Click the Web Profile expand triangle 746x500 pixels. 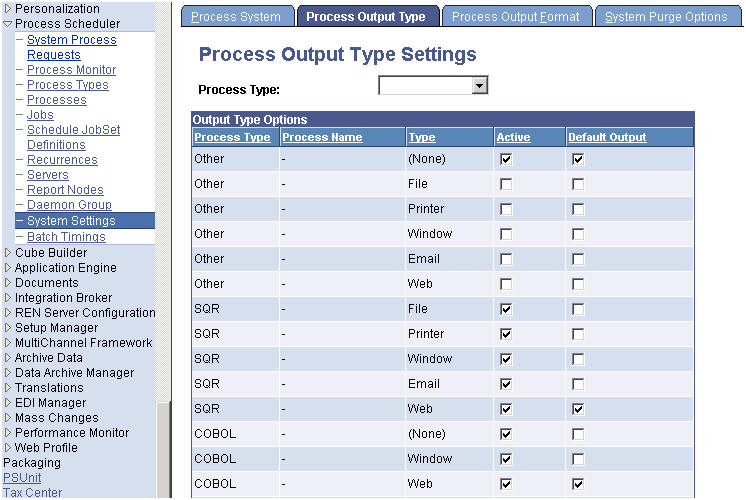point(8,448)
